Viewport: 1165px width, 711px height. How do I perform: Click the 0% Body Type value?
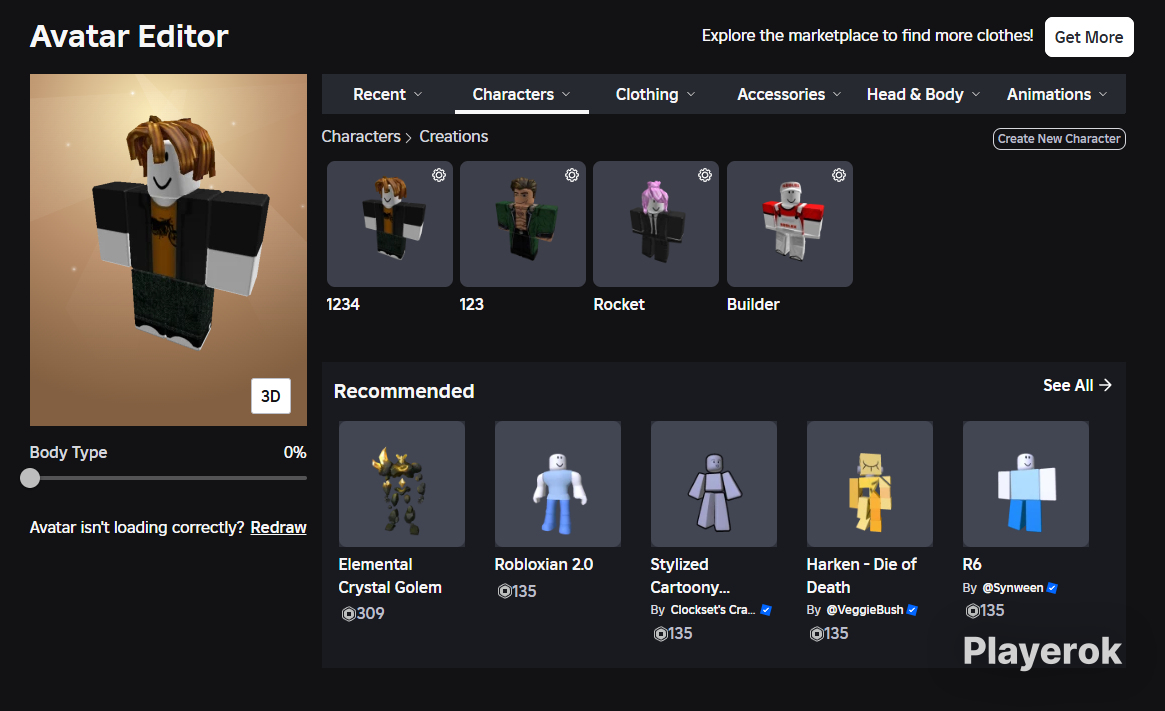[295, 452]
